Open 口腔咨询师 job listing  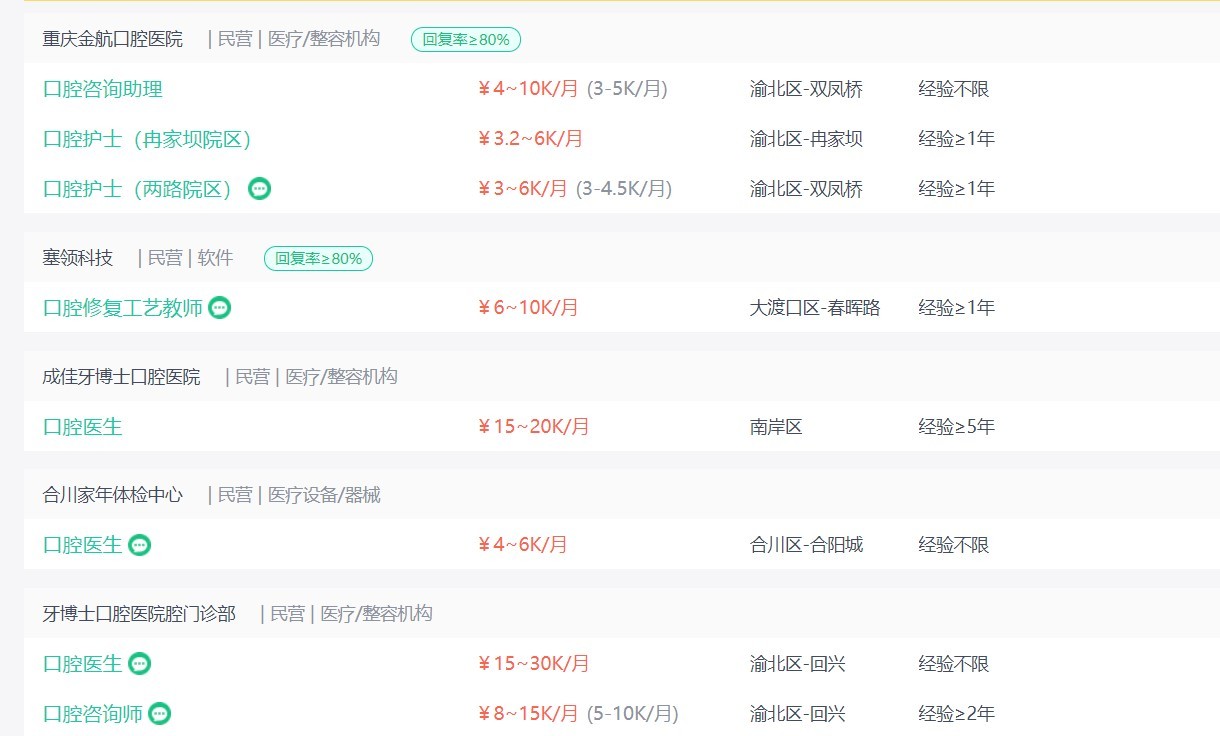click(x=93, y=714)
